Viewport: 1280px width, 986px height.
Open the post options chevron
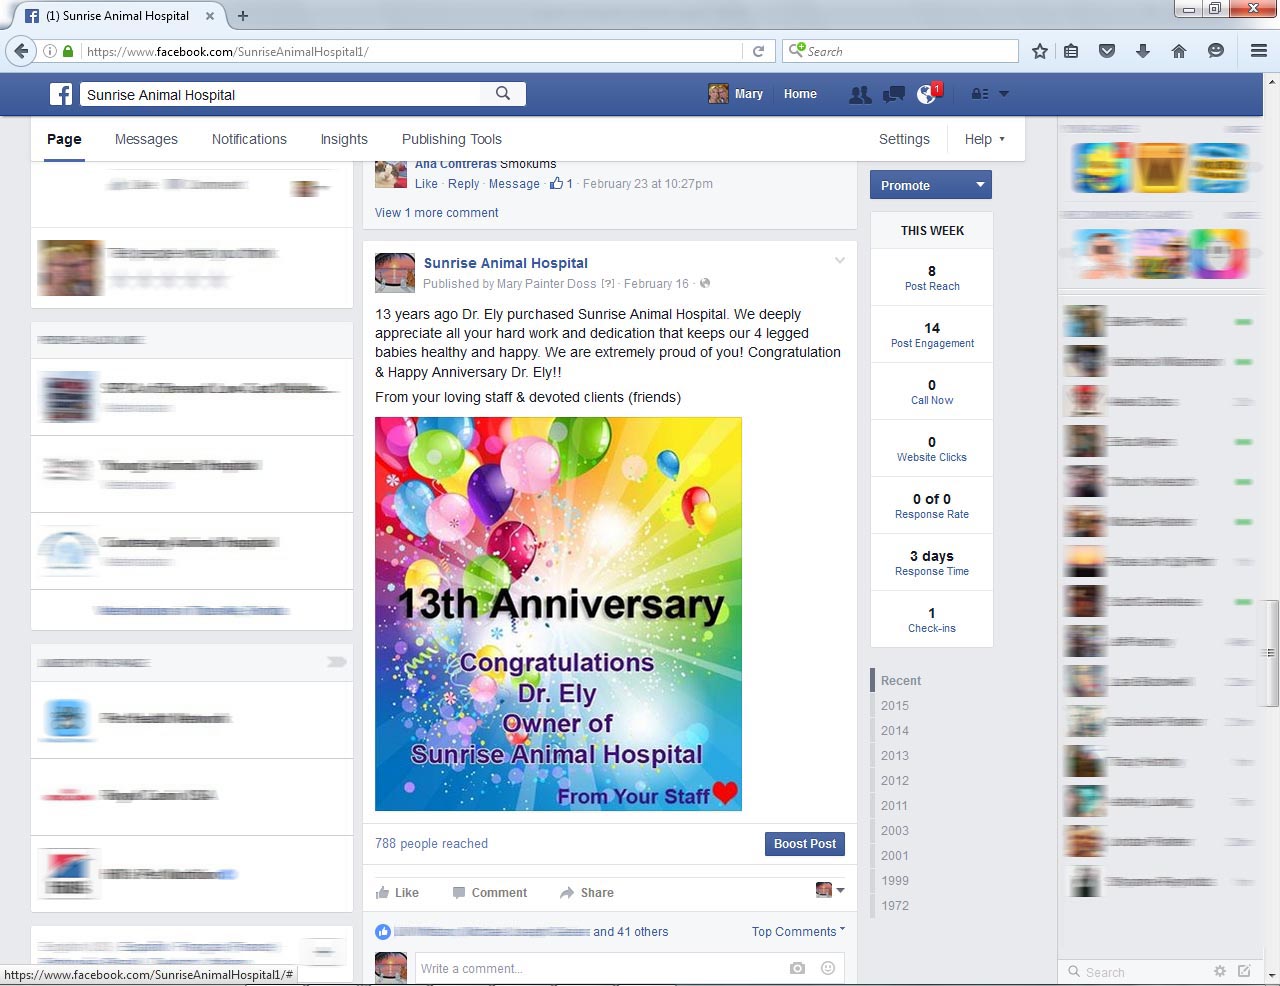tap(840, 260)
